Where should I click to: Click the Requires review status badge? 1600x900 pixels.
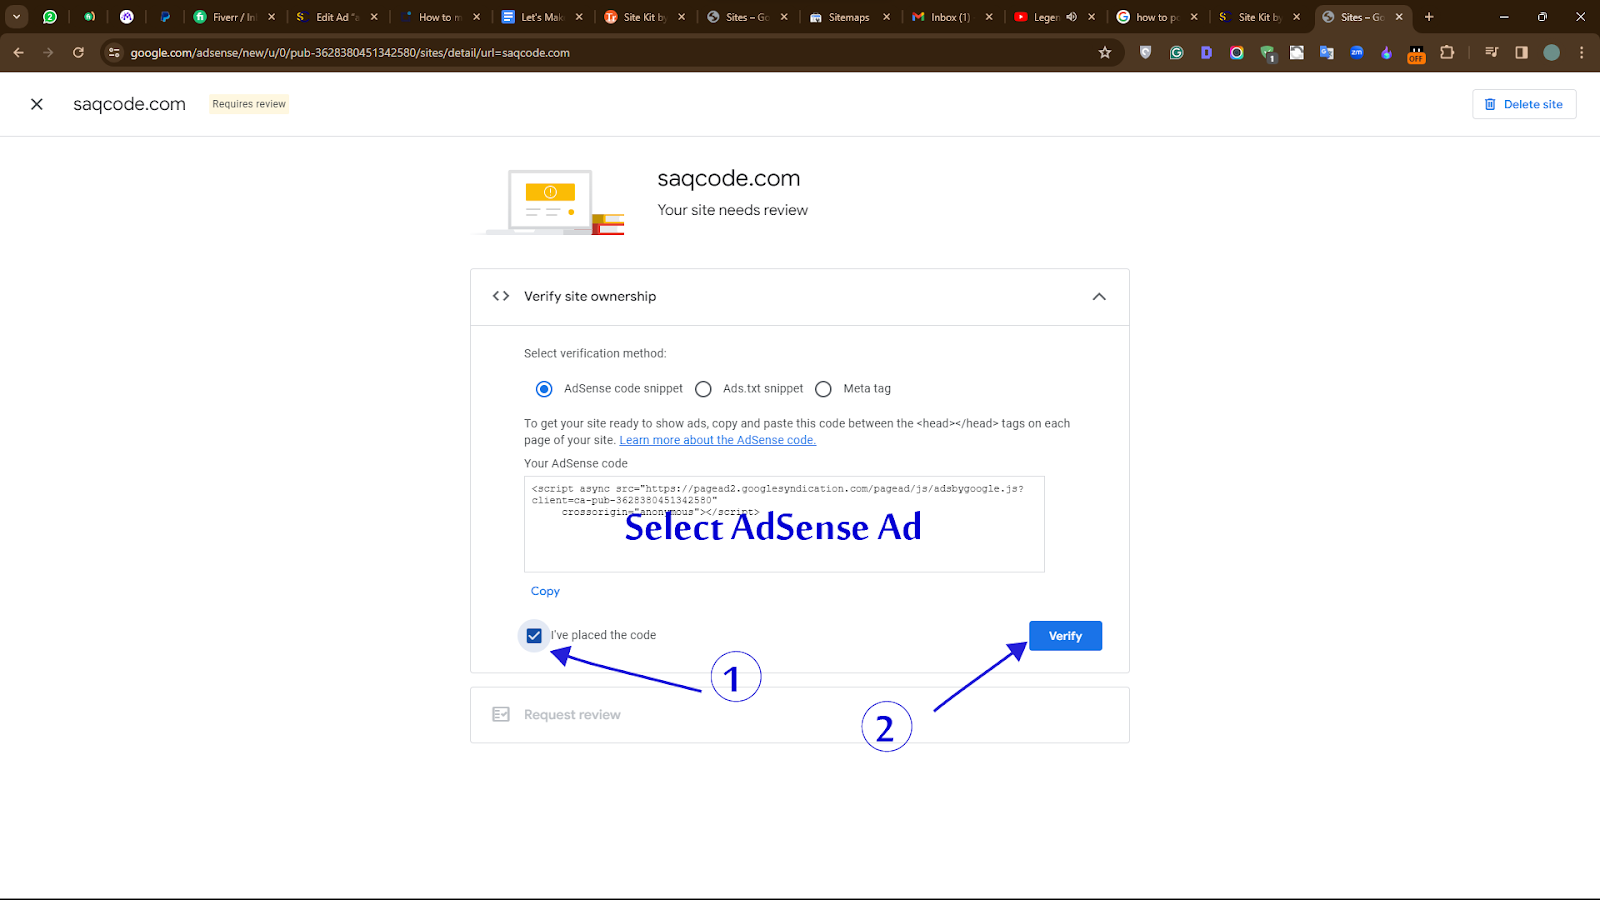(249, 104)
